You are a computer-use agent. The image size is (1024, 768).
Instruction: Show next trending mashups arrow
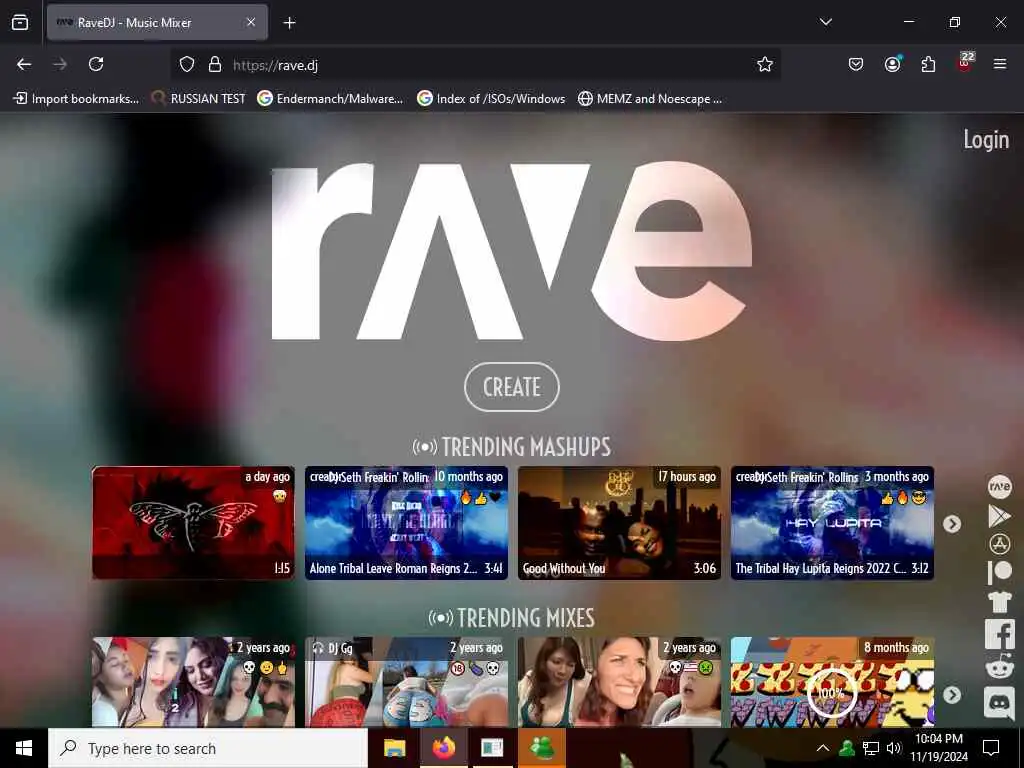(952, 524)
